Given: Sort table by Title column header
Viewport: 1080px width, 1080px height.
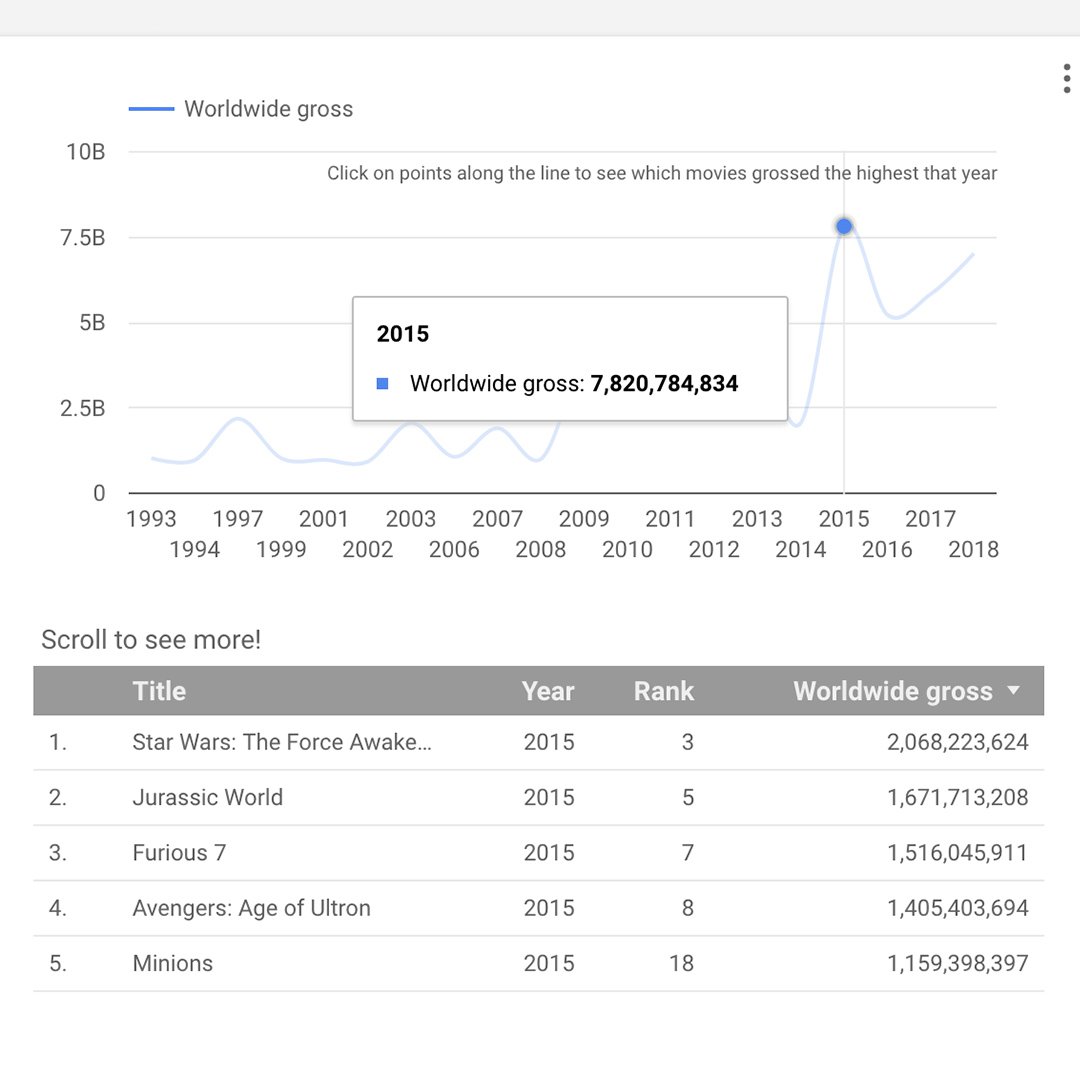Looking at the screenshot, I should 159,691.
